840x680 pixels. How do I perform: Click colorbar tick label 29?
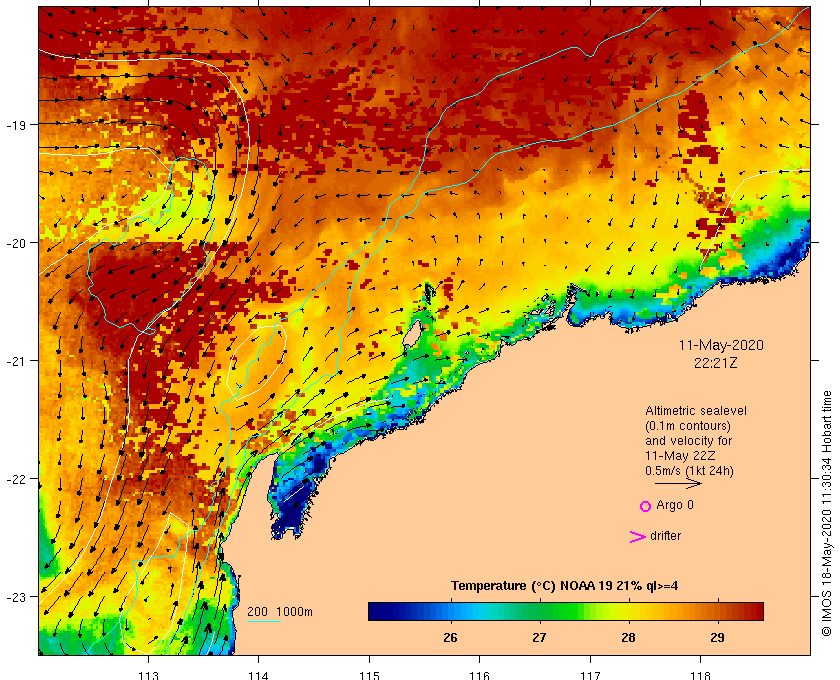click(x=717, y=638)
